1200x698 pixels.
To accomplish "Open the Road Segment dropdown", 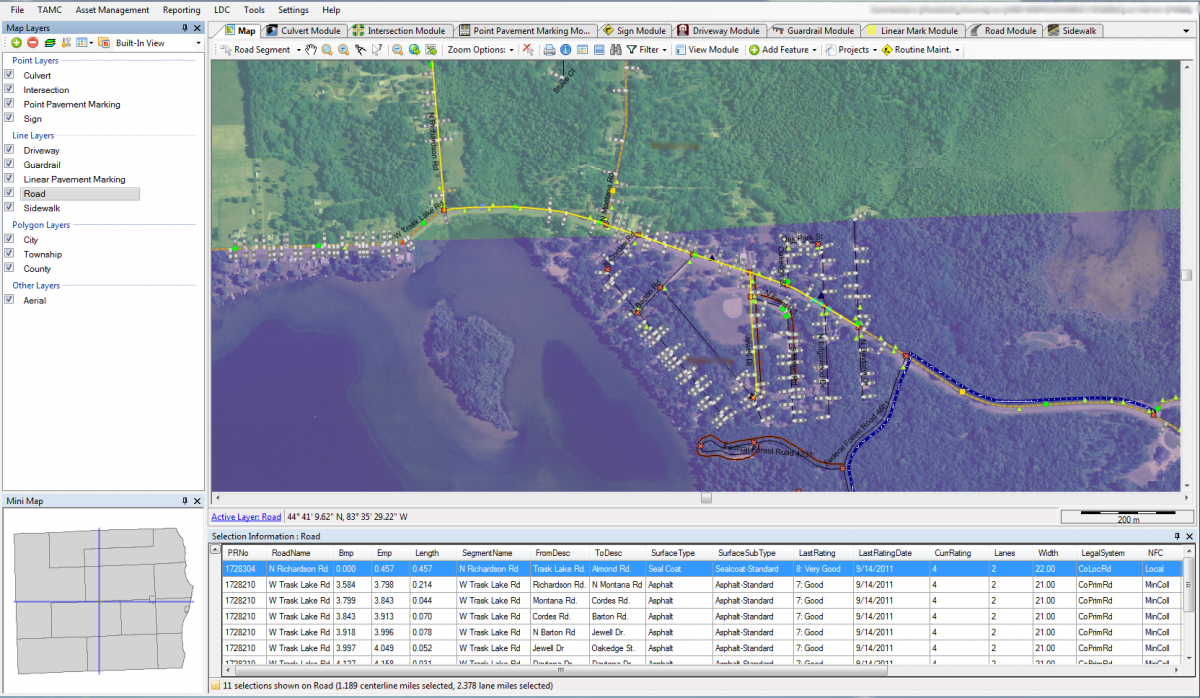I will coord(299,49).
